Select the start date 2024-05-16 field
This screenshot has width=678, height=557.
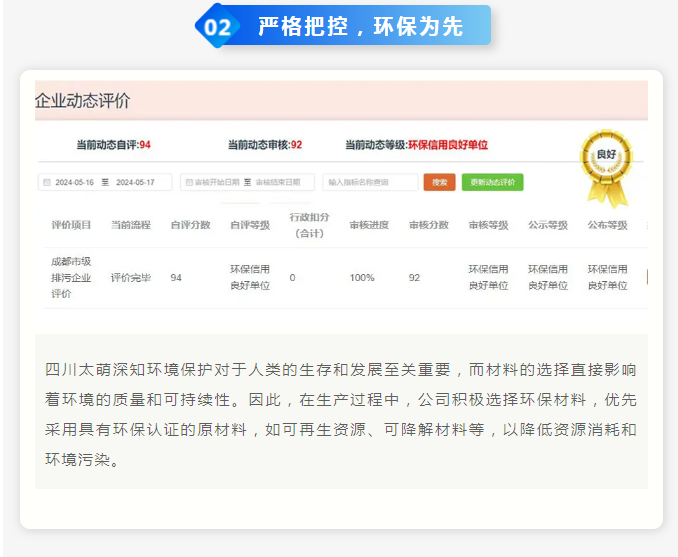[75, 183]
